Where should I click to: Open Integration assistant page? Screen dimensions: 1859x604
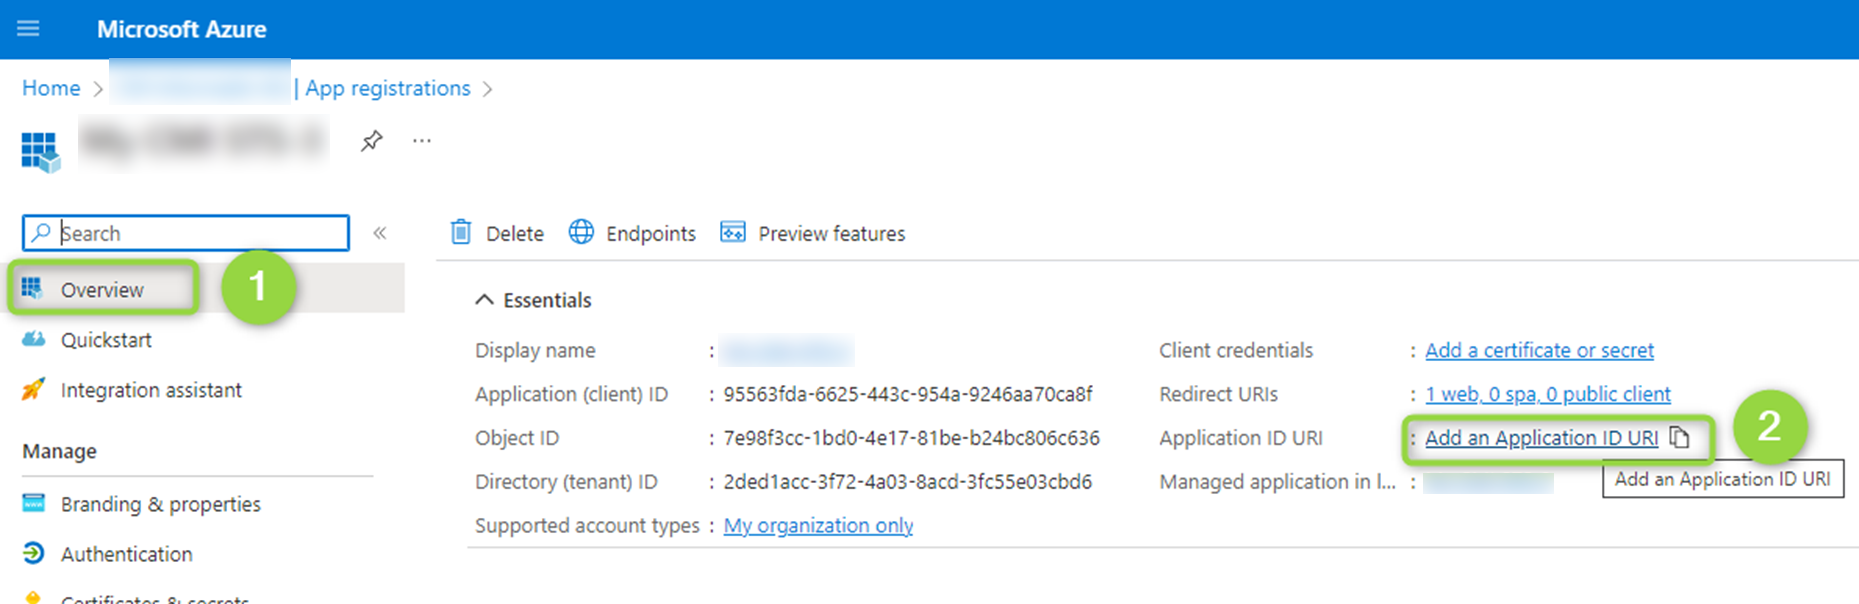click(151, 390)
